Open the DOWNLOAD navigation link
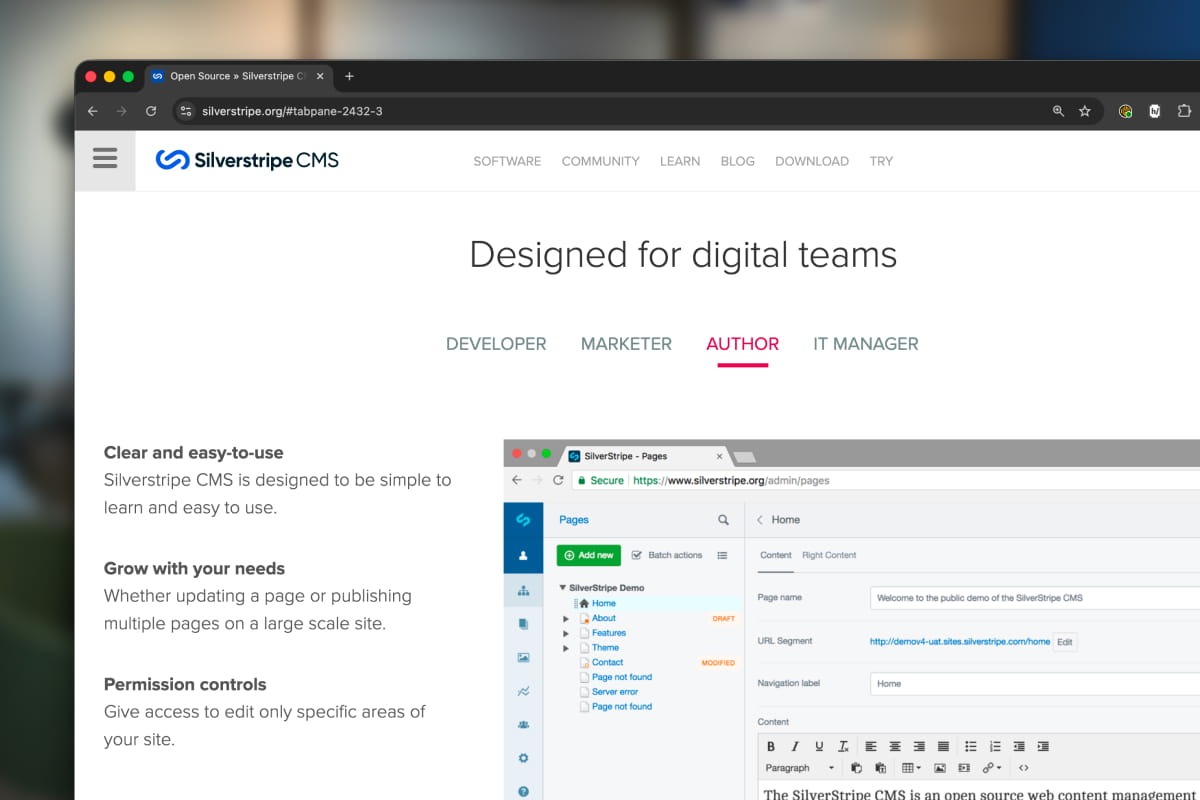 click(x=812, y=161)
